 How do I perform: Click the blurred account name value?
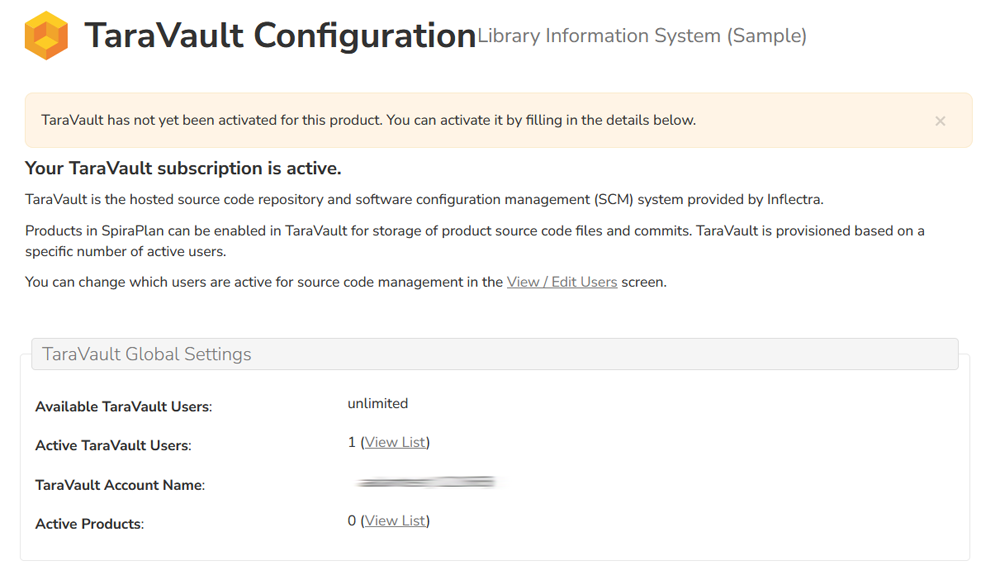[x=427, y=483]
